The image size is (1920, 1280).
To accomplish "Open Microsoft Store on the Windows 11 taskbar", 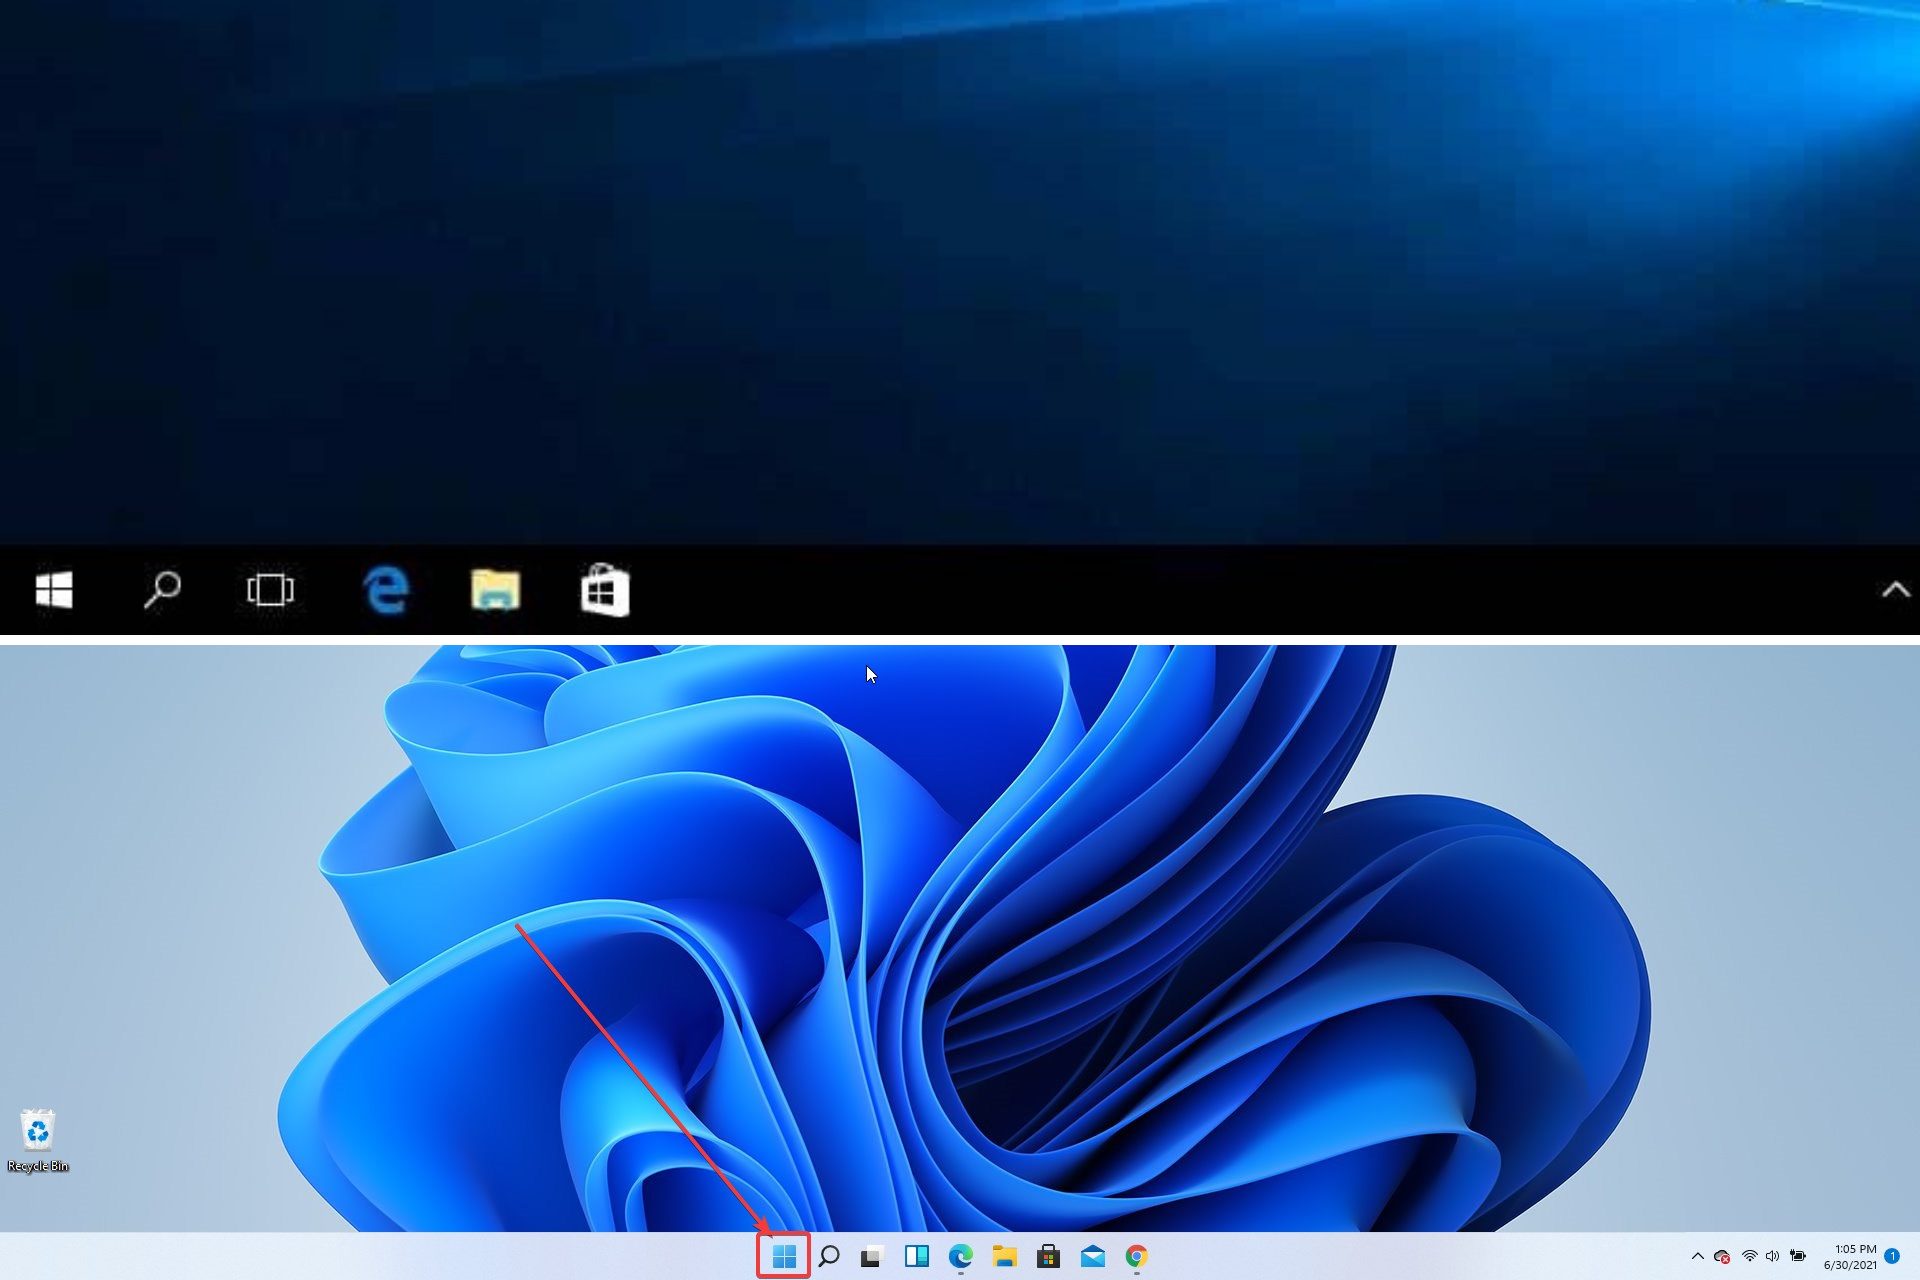I will [x=1048, y=1256].
